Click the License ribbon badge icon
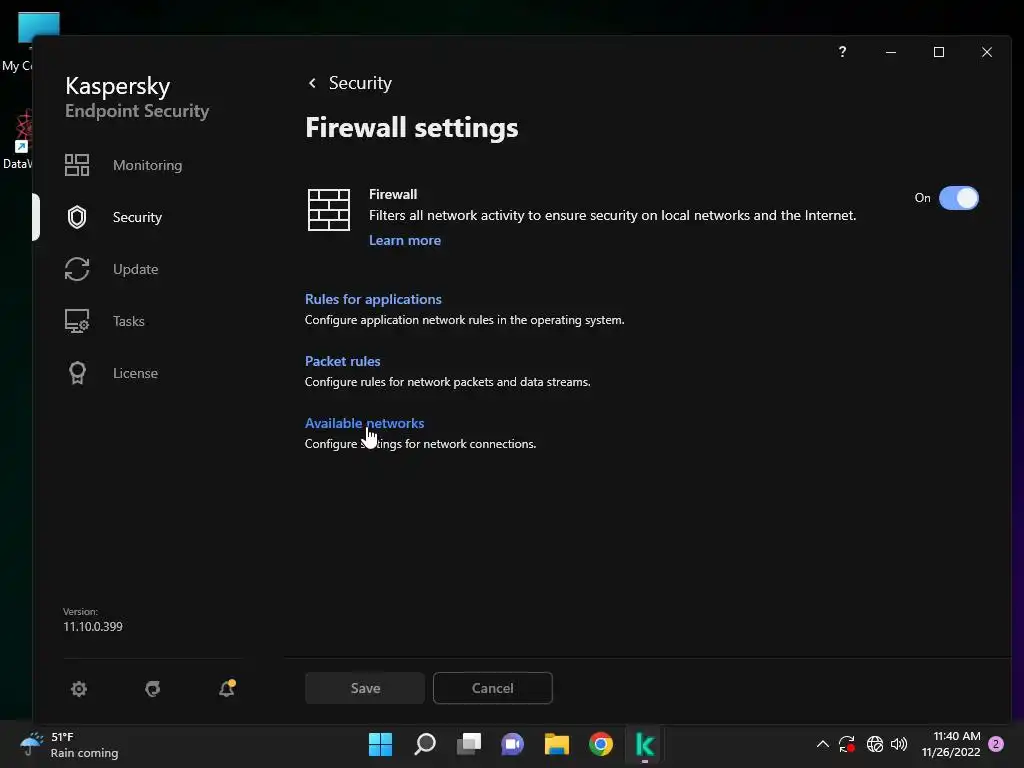 tap(77, 373)
